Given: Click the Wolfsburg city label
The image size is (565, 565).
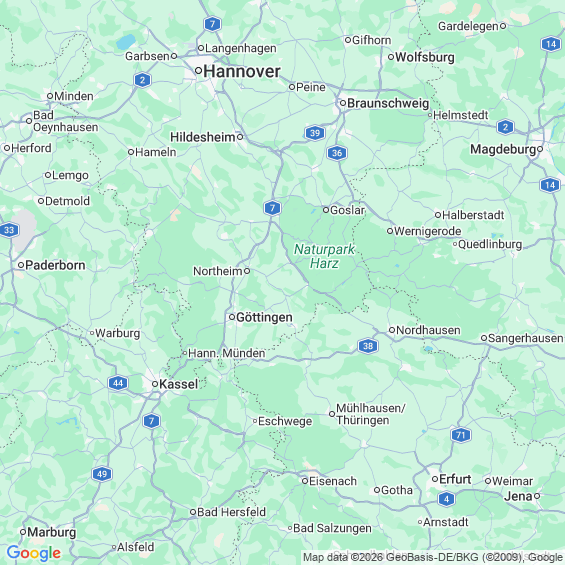Looking at the screenshot, I should coord(425,57).
